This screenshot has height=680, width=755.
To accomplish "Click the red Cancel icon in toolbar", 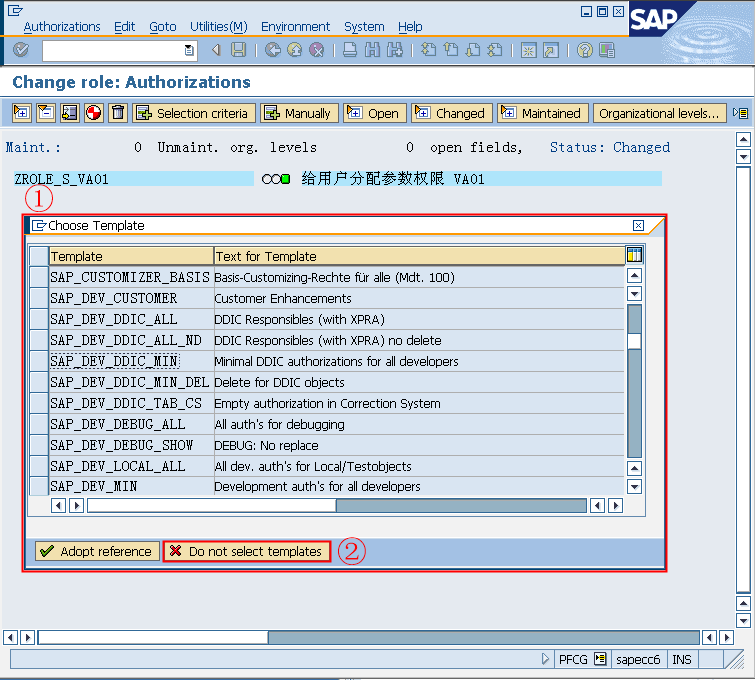I will tap(316, 50).
